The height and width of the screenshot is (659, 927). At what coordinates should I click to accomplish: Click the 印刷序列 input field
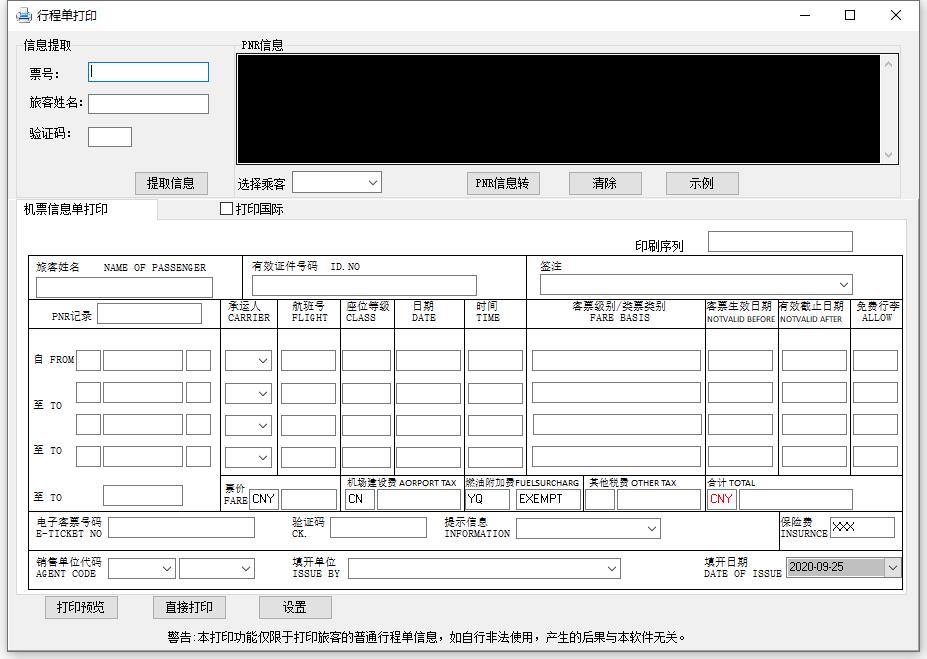(x=780, y=242)
